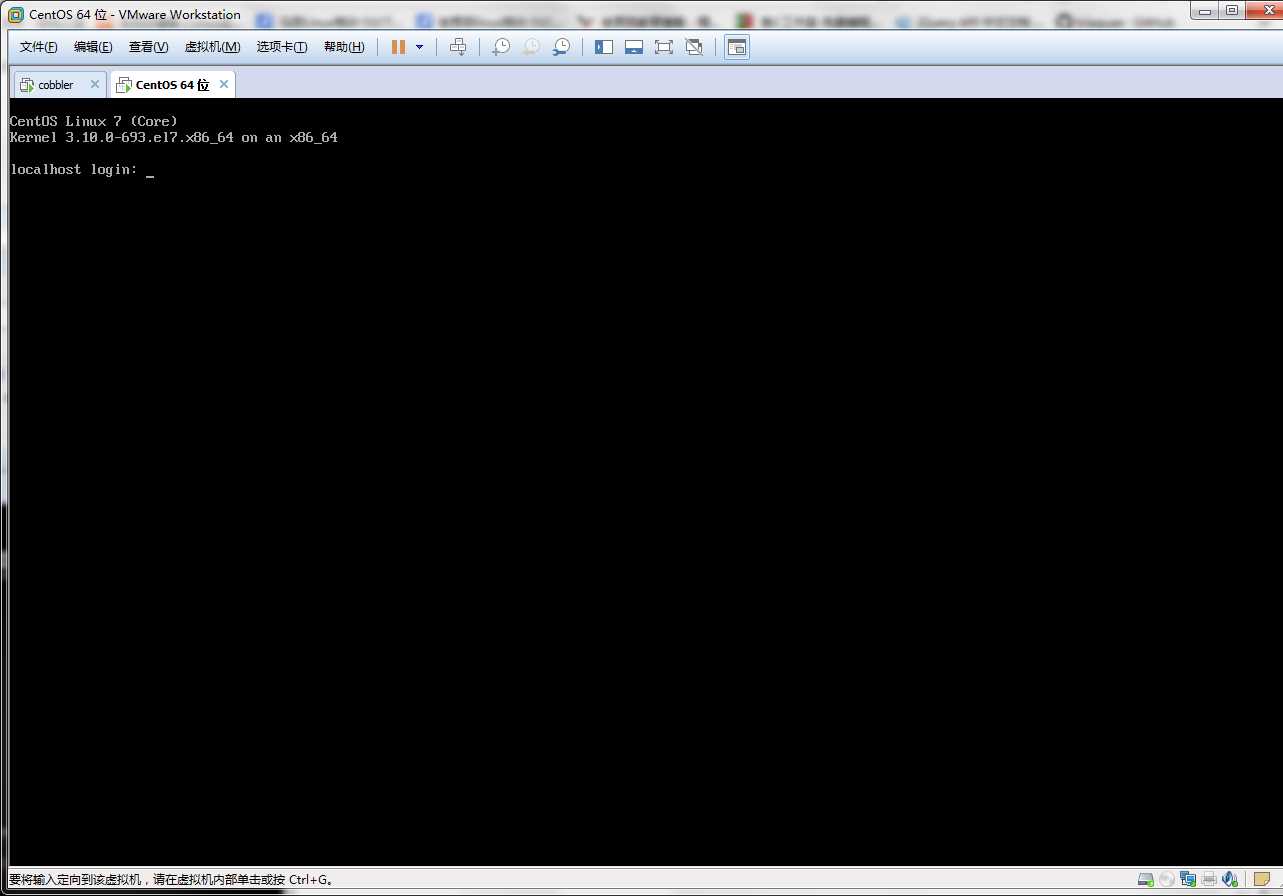The height and width of the screenshot is (896, 1283).
Task: Enter full screen mode icon
Action: 664,47
